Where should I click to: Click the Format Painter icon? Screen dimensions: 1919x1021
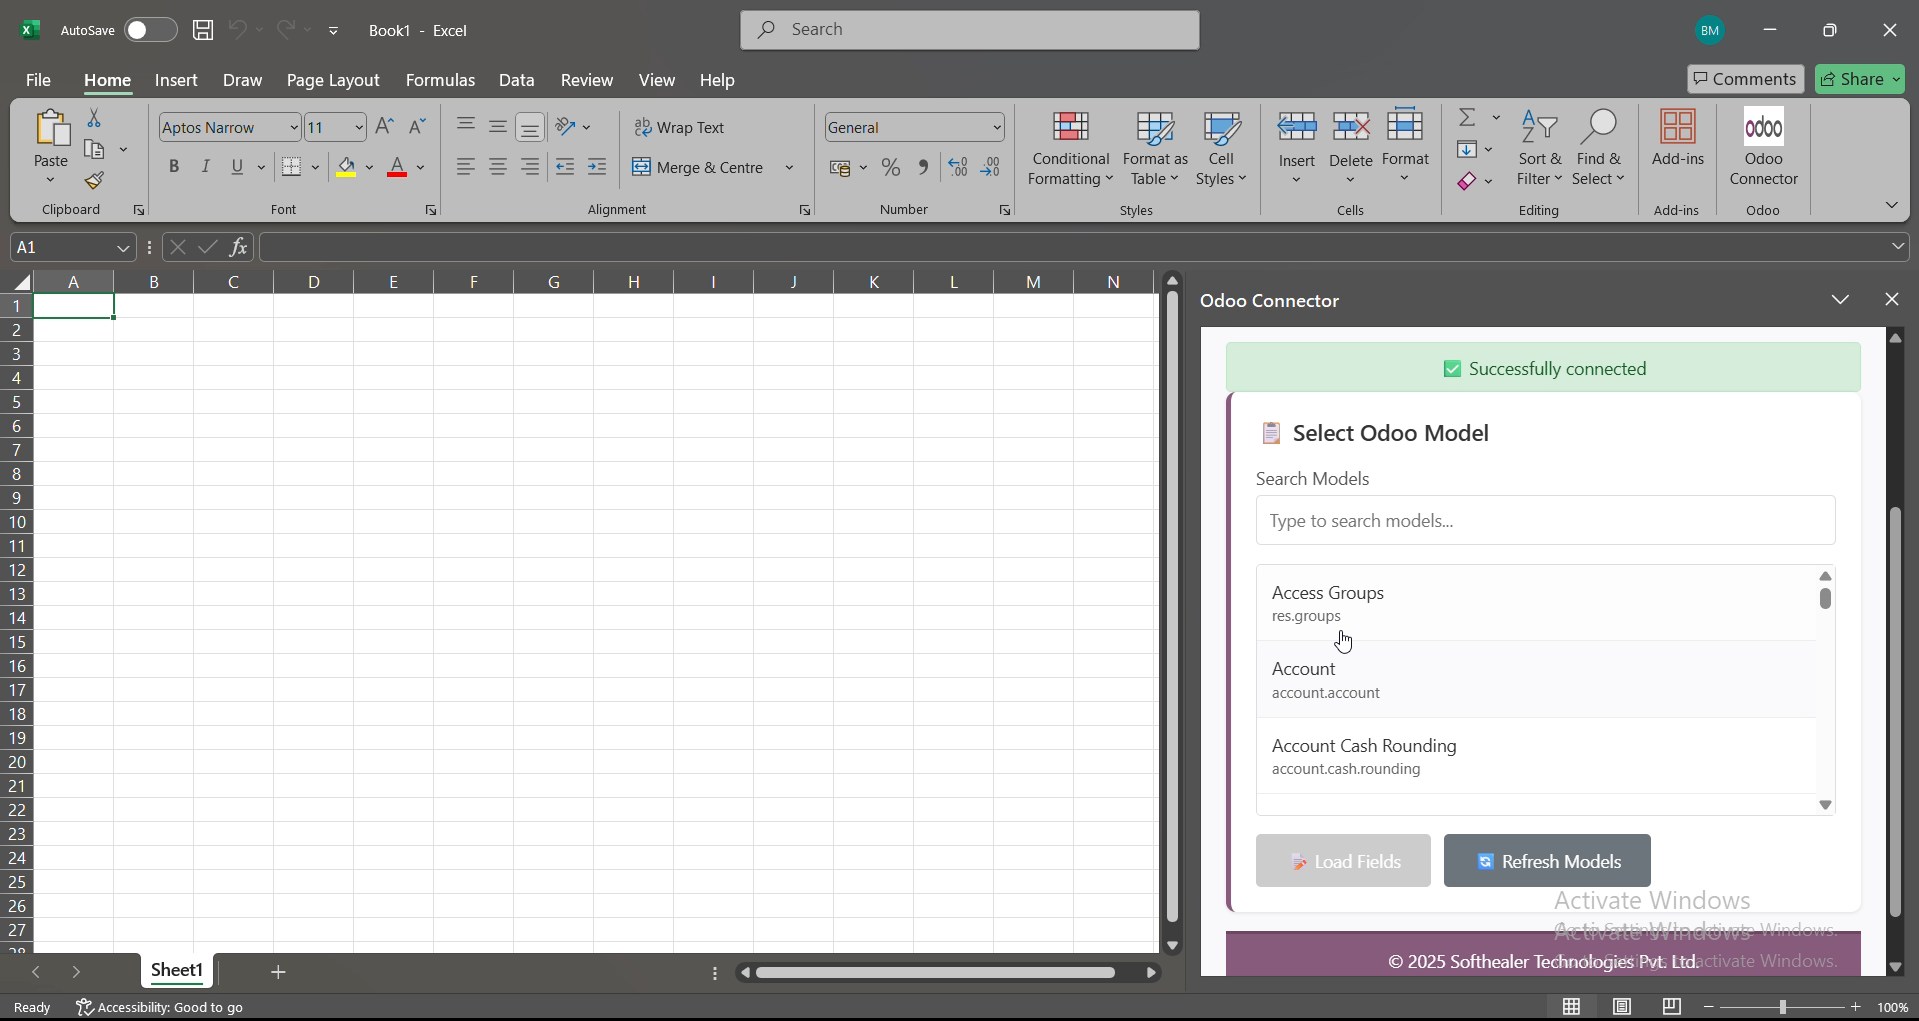94,181
